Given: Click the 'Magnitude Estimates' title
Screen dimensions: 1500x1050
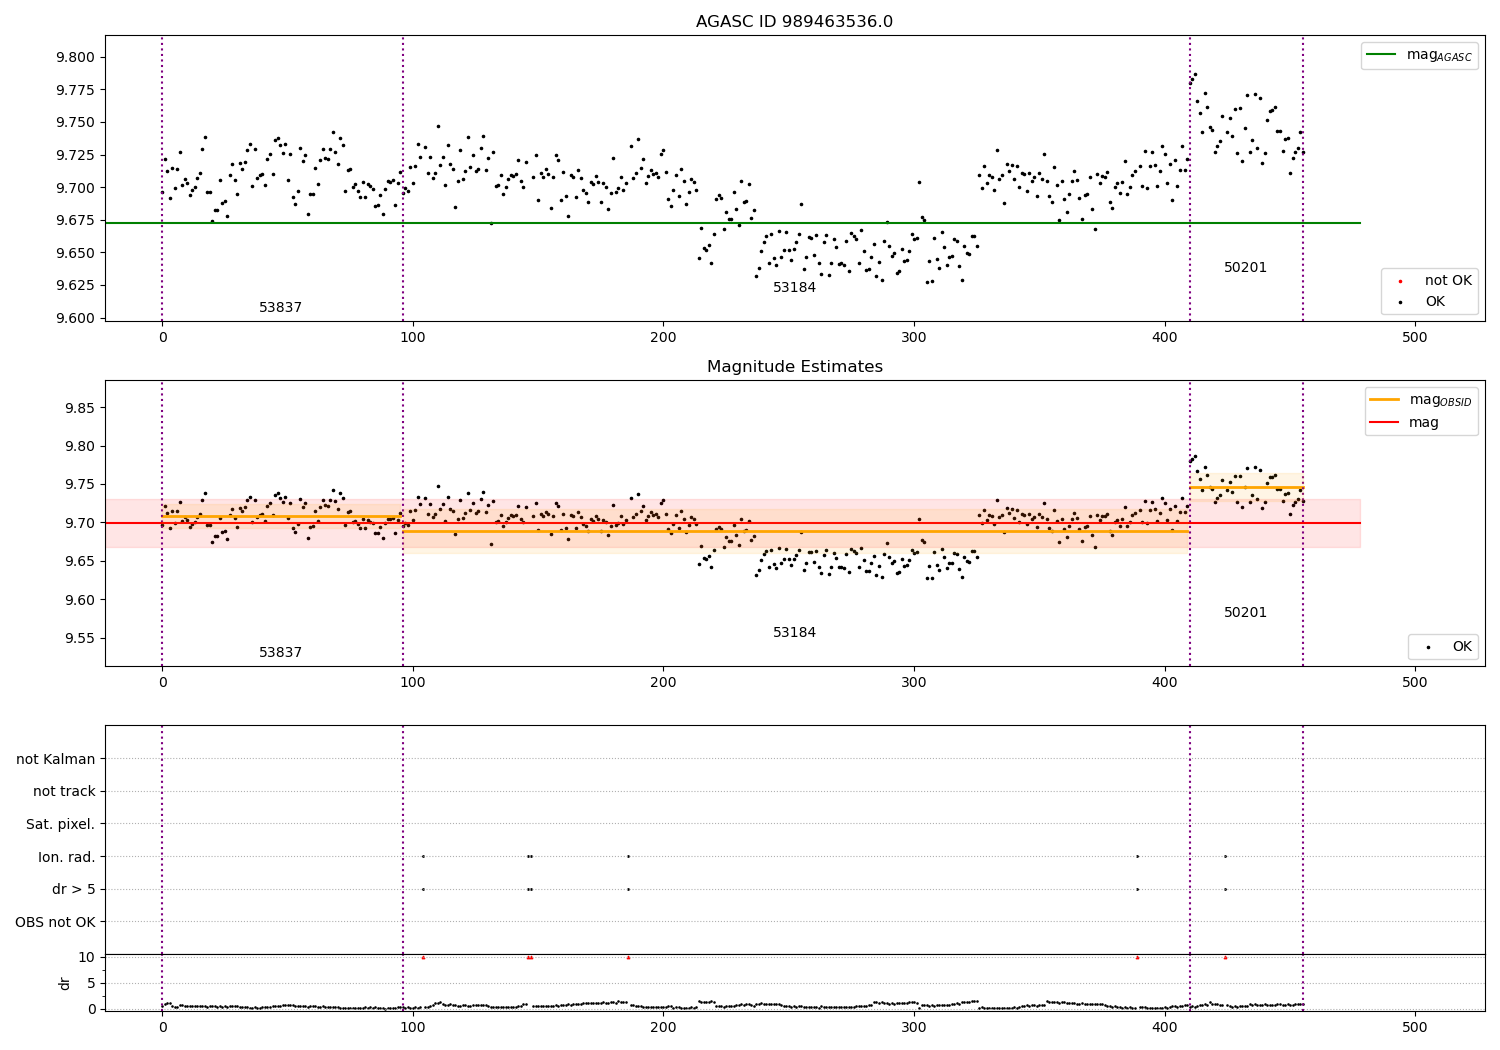Looking at the screenshot, I should 794,367.
